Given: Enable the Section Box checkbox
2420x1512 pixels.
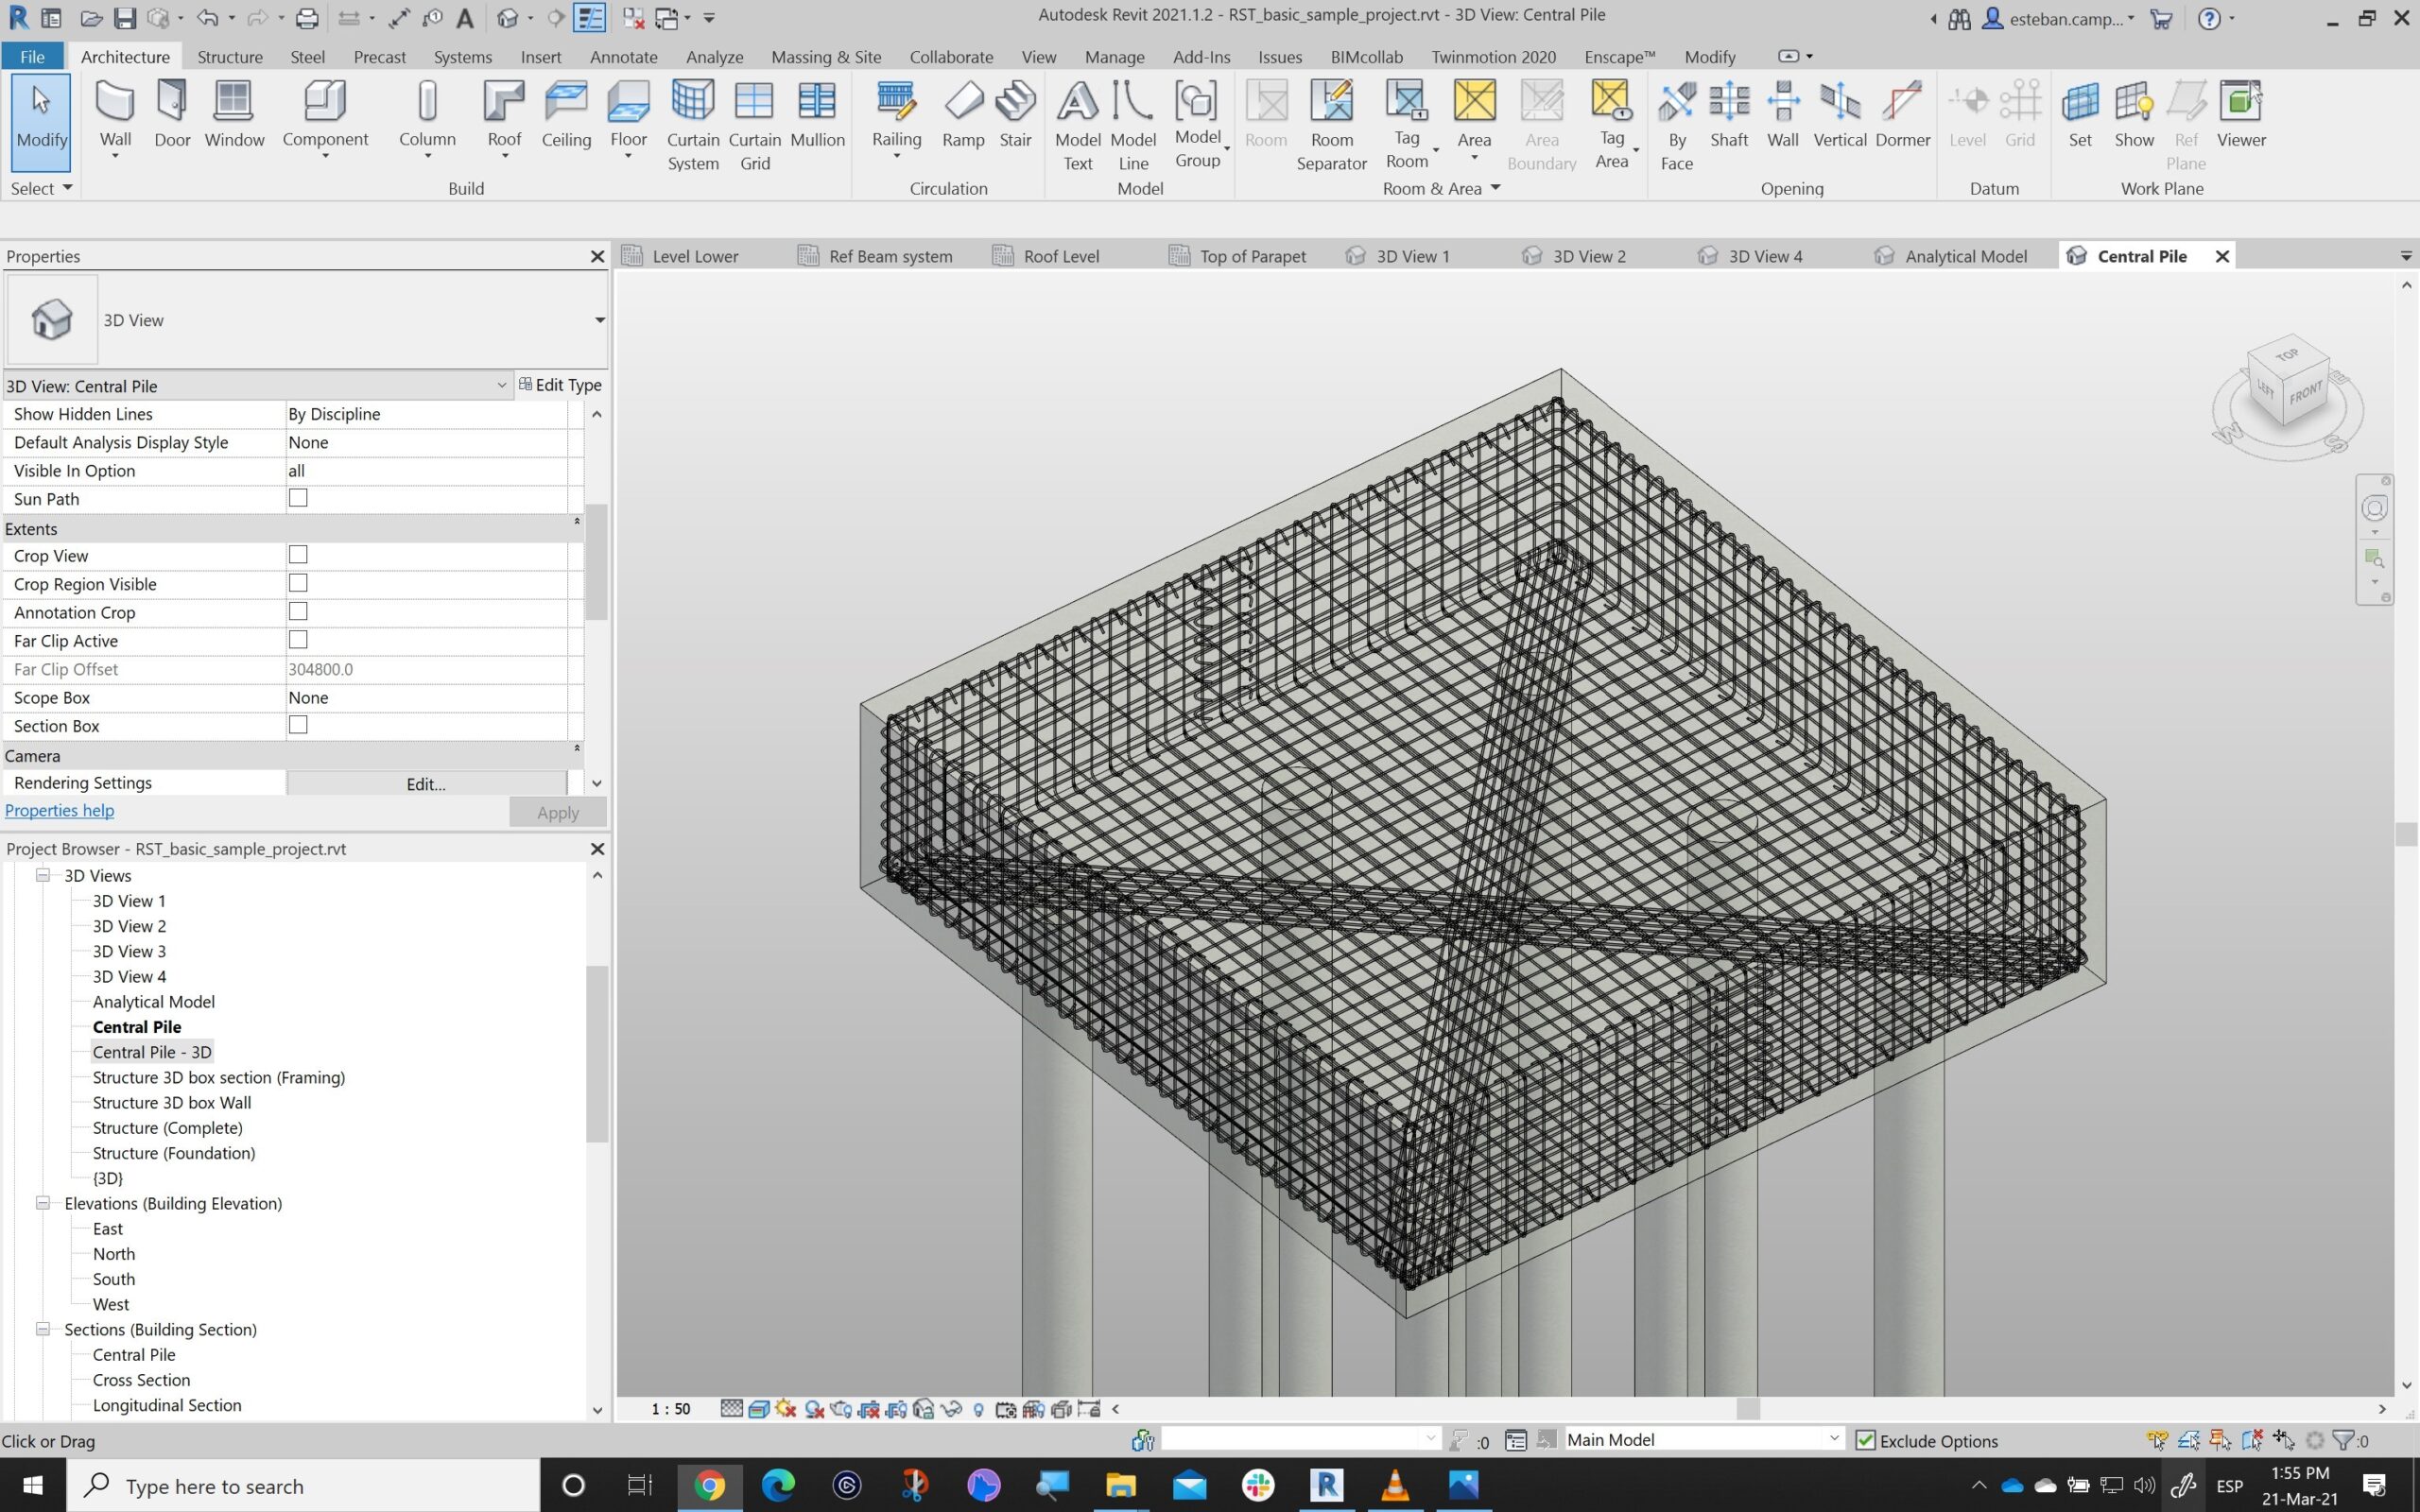Looking at the screenshot, I should tap(298, 725).
